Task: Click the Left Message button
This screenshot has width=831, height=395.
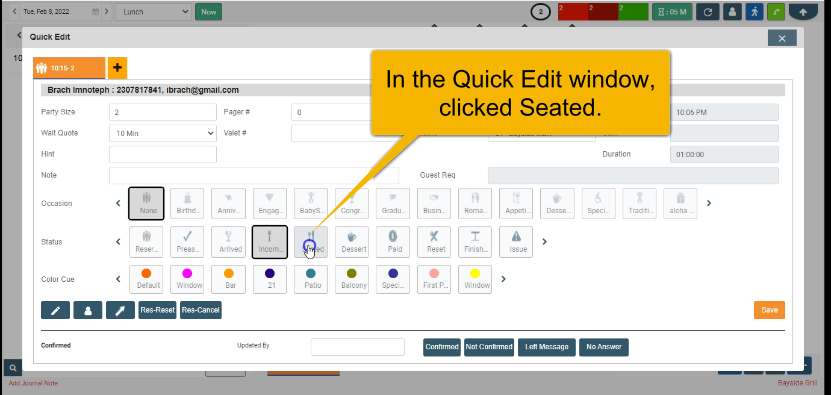Action: (546, 347)
